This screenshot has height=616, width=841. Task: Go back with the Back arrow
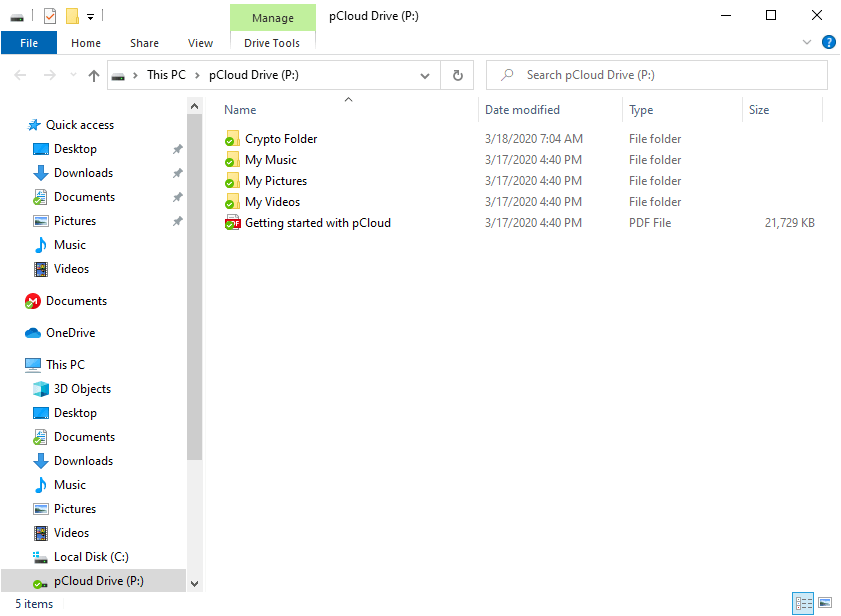pyautogui.click(x=20, y=75)
